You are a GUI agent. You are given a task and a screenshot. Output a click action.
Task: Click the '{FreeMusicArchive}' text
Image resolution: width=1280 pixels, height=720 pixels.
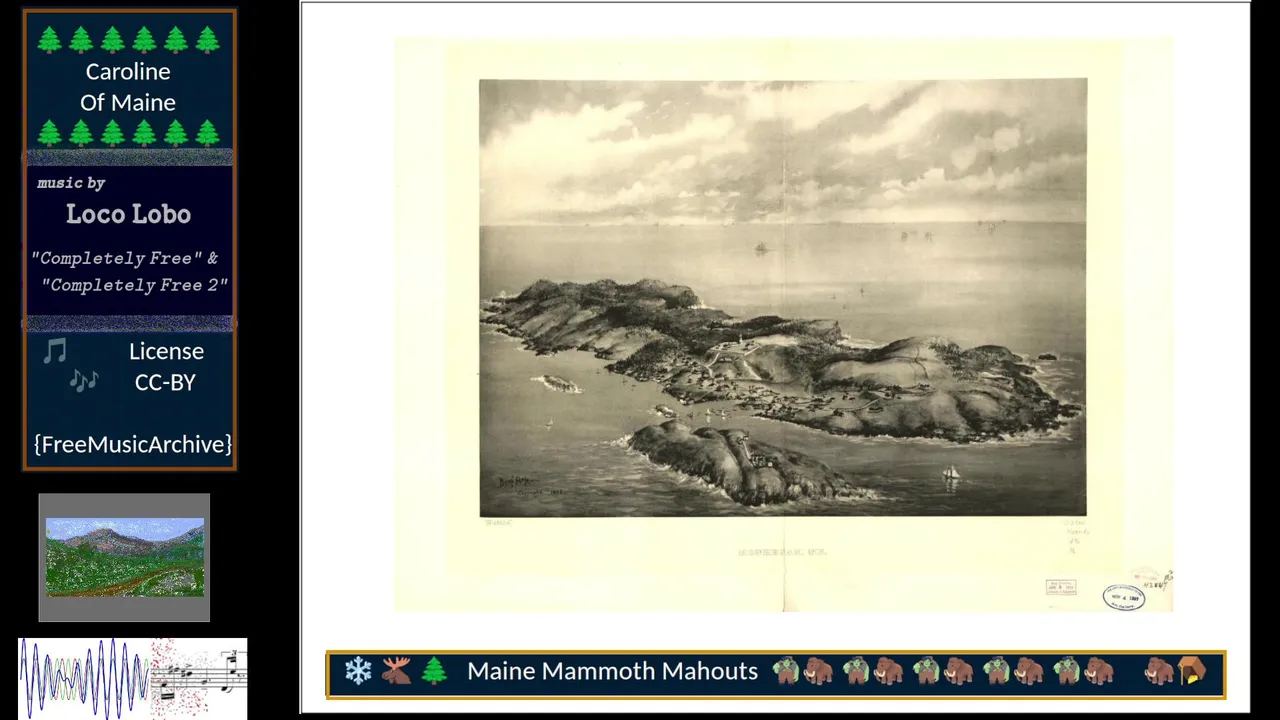pos(133,444)
